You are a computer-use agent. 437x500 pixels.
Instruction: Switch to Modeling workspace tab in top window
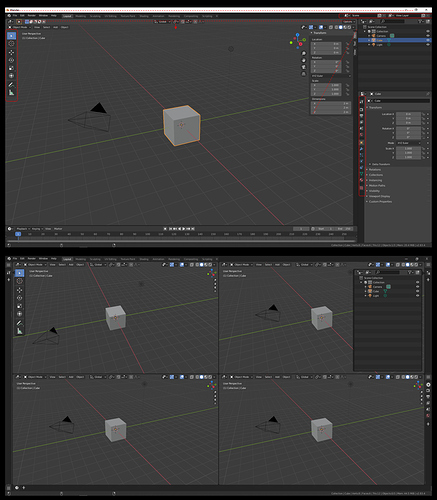click(x=80, y=16)
